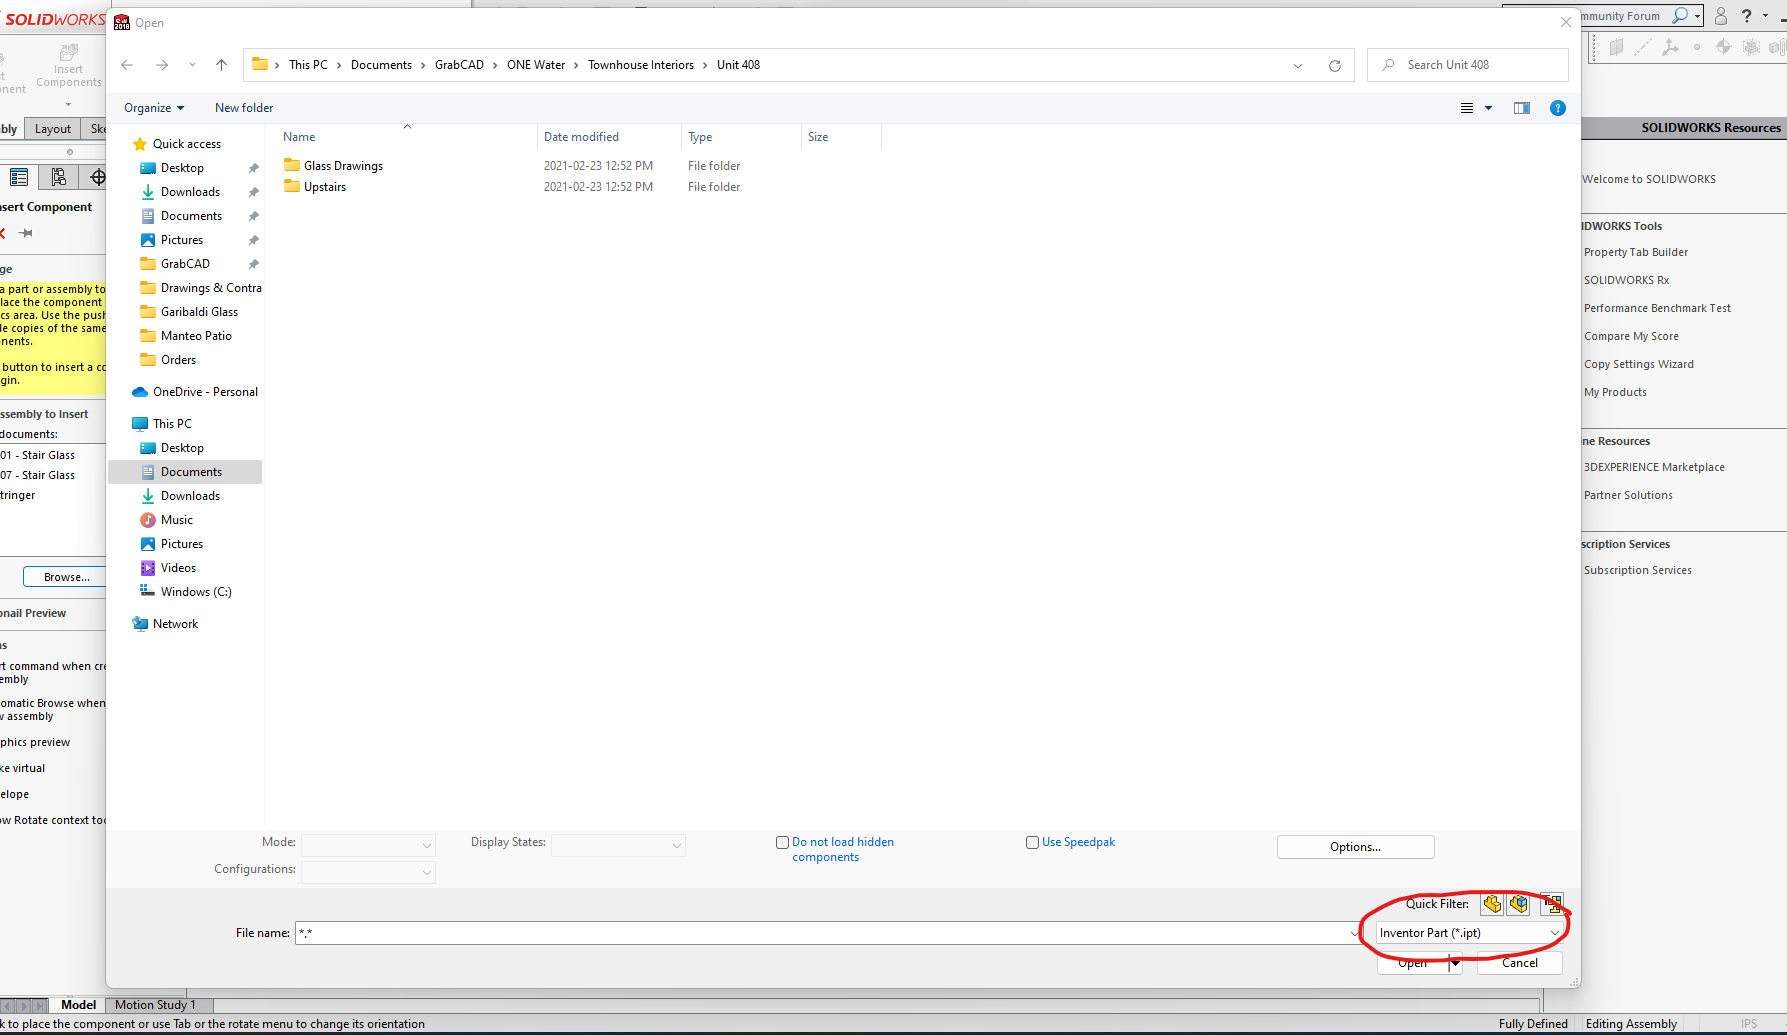Viewport: 1787px width, 1035px height.
Task: Click the Assemblies quick filter icon
Action: click(1519, 904)
